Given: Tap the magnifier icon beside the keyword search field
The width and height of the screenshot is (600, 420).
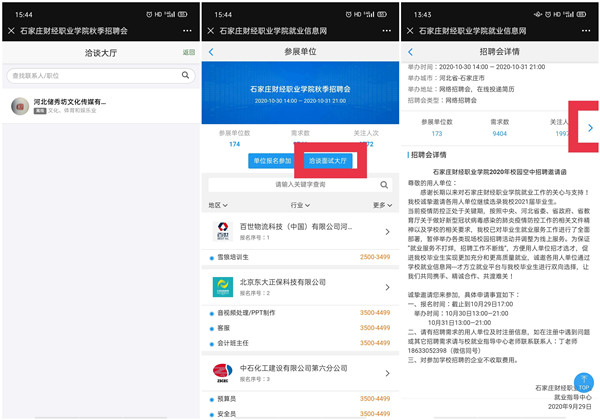Looking at the screenshot, I should pos(384,184).
